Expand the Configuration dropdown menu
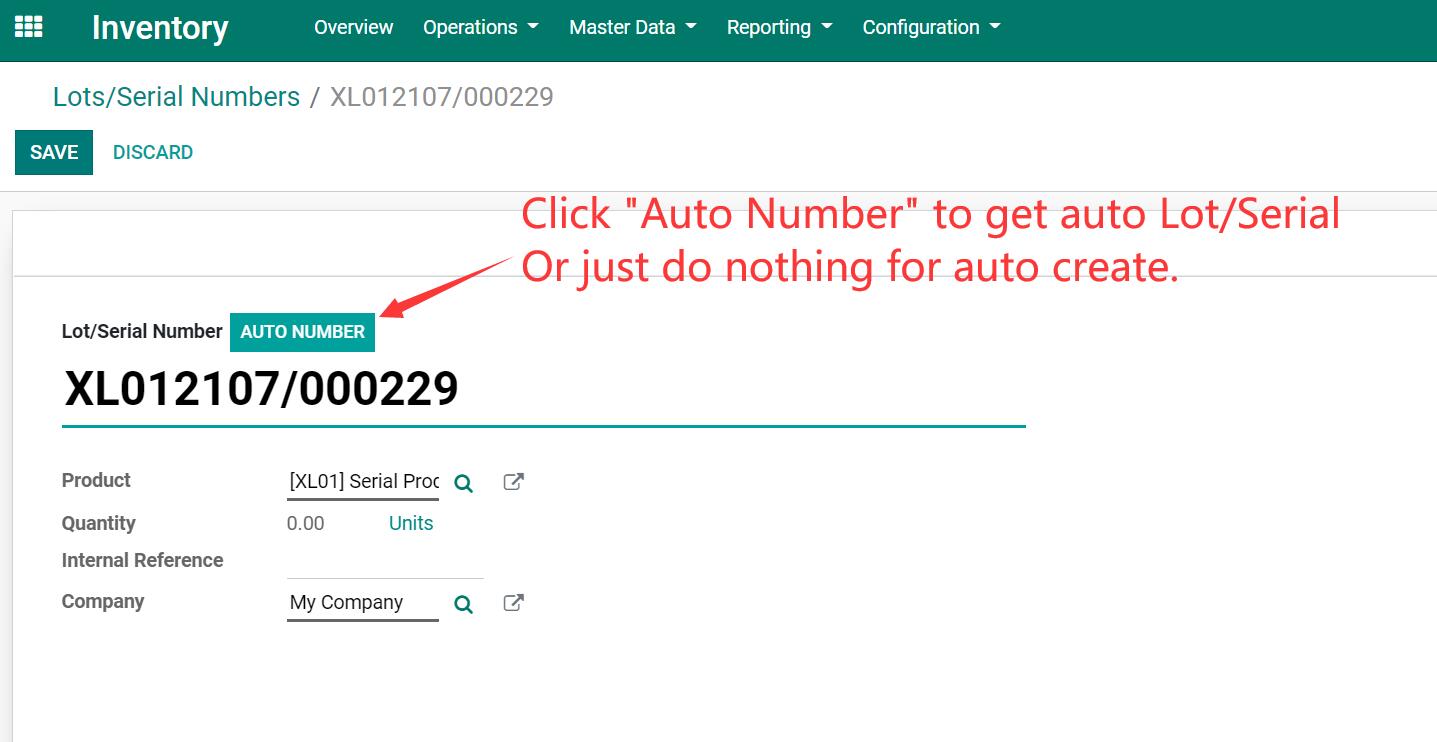 point(932,27)
